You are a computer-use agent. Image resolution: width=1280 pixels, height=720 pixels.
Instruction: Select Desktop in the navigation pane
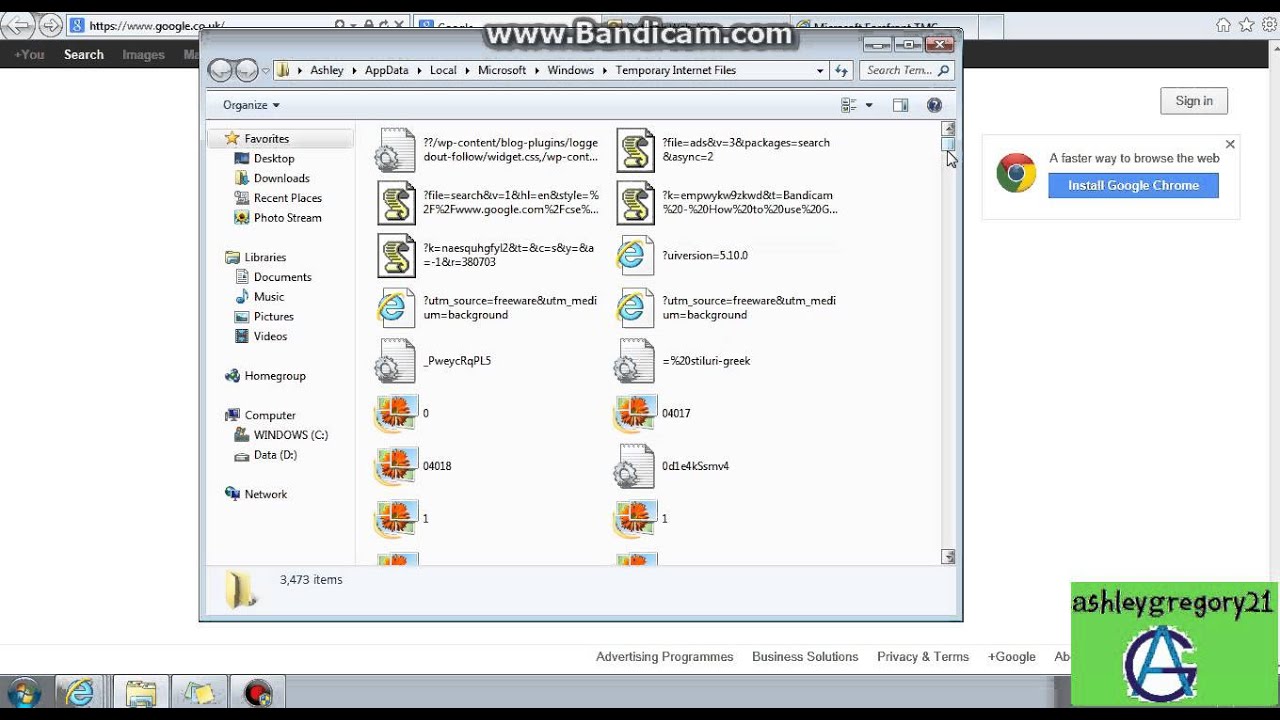click(x=274, y=158)
